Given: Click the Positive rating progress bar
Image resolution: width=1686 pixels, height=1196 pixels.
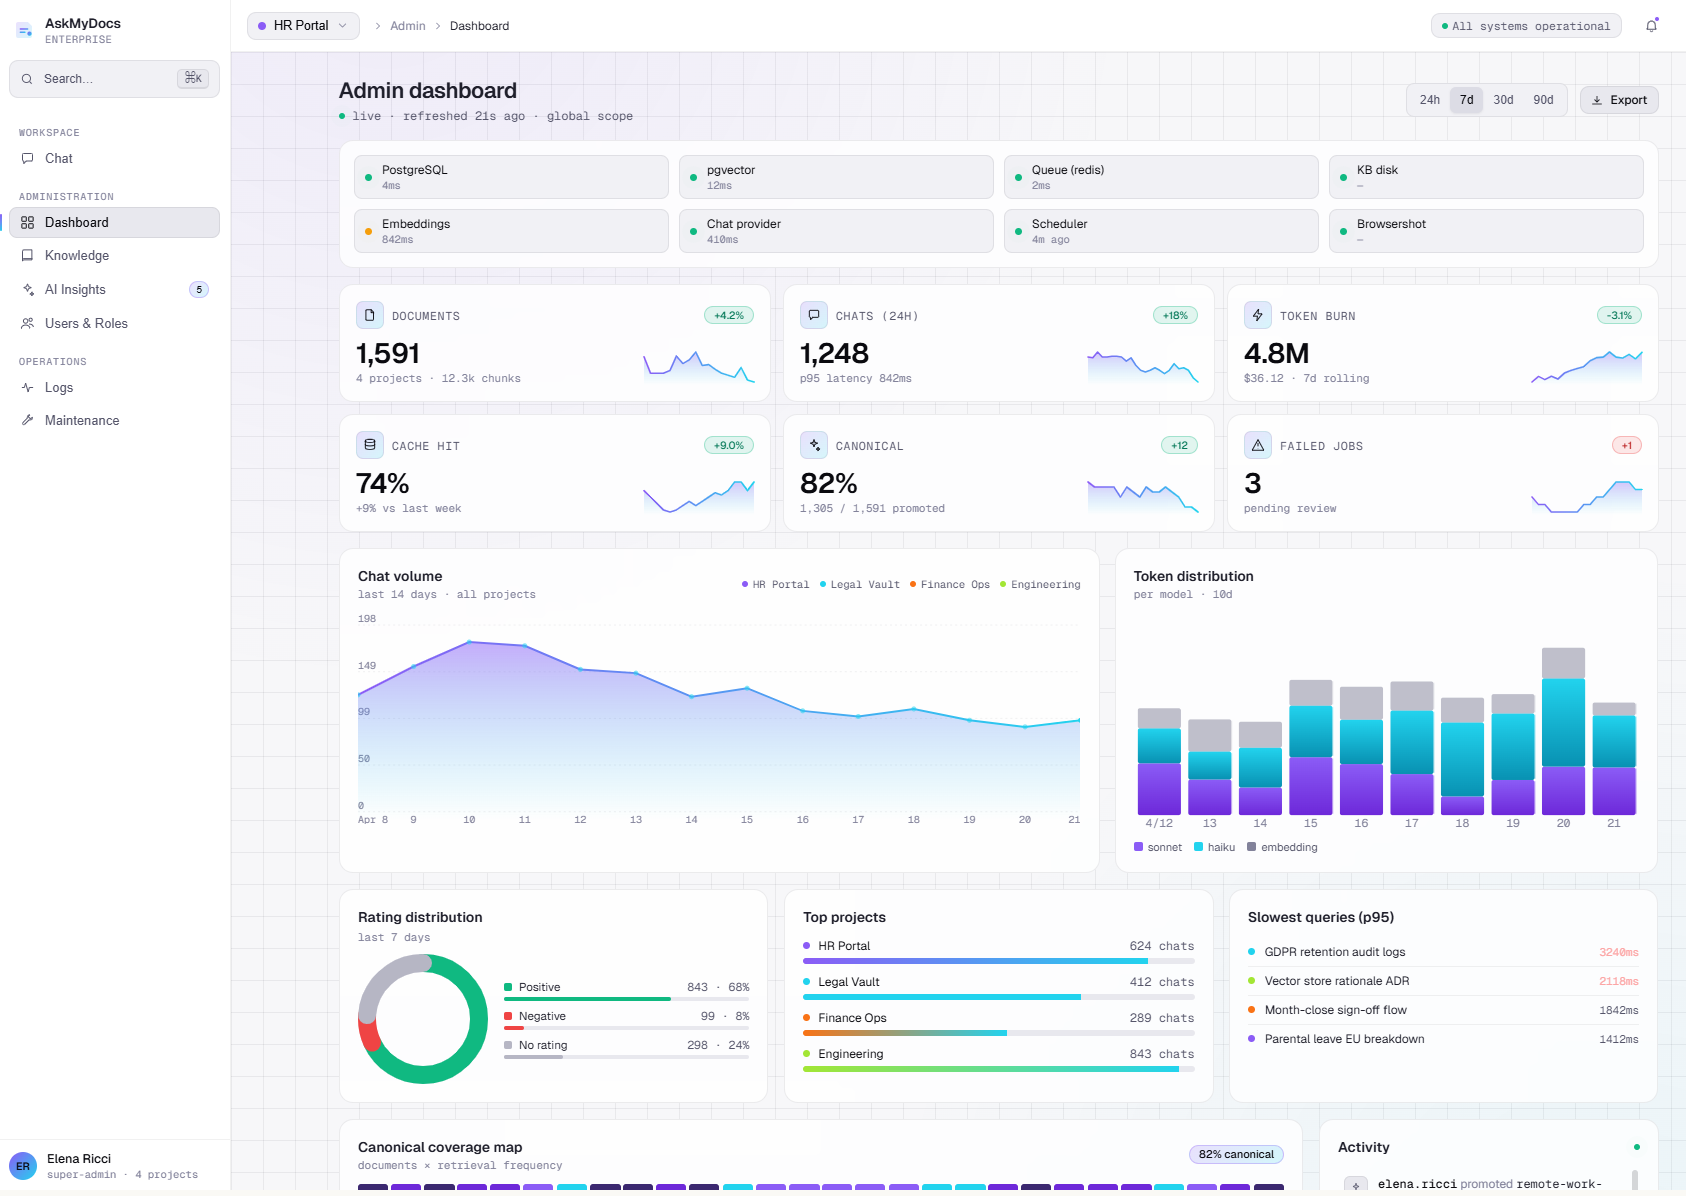Looking at the screenshot, I should click(x=626, y=998).
